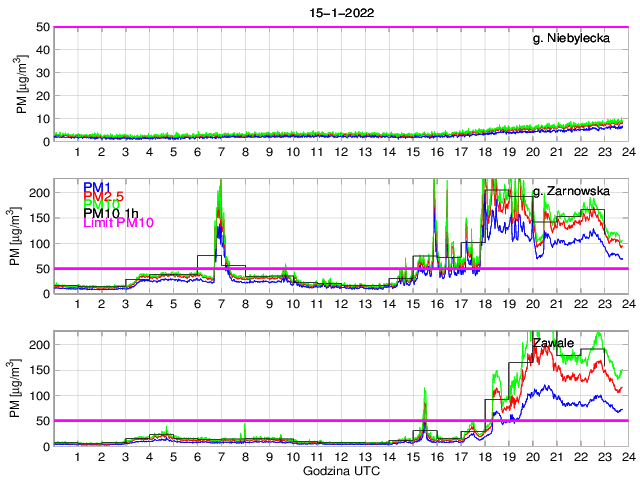This screenshot has height=480, width=640.
Task: Click the blue PM1 legend entry
Action: pos(97,187)
